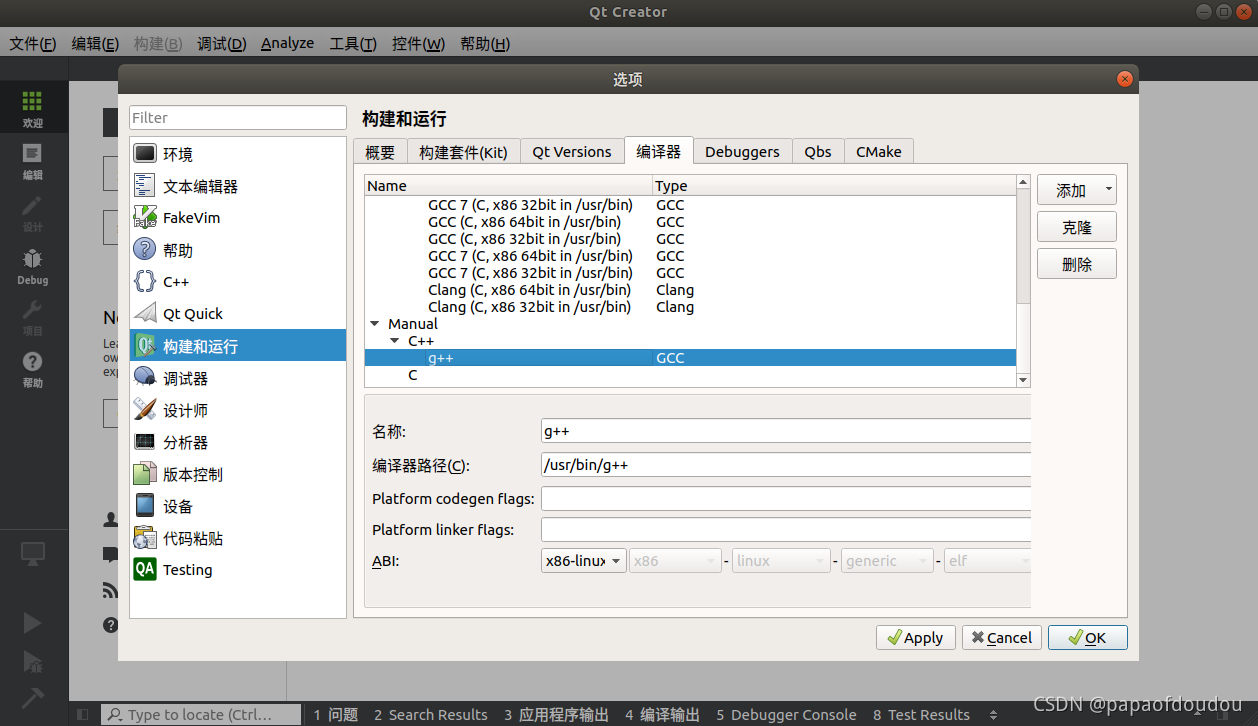The width and height of the screenshot is (1258, 726).
Task: Select Qt Quick options category
Action: [x=238, y=314]
